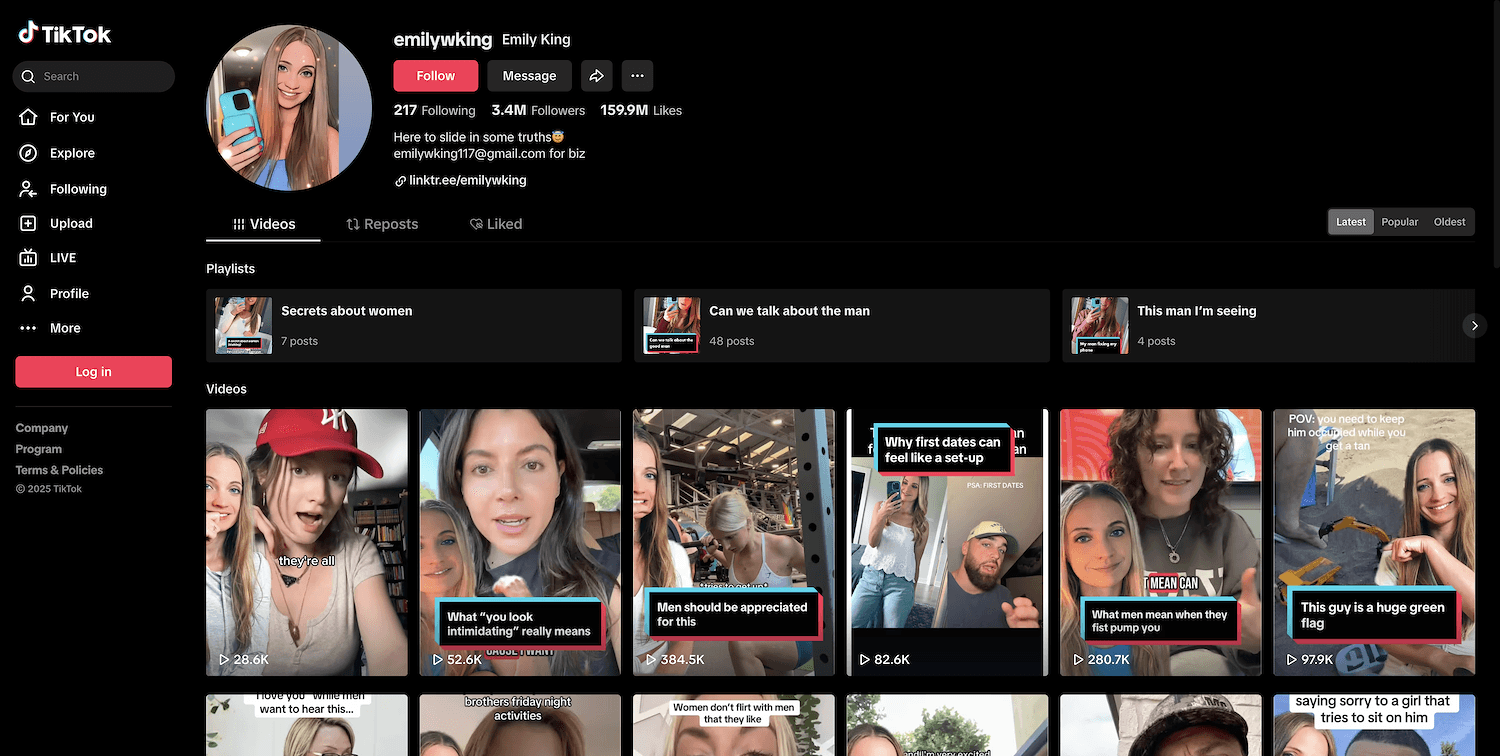The image size is (1500, 756).
Task: Open the linktr.ee/emilywking link
Action: coord(467,181)
